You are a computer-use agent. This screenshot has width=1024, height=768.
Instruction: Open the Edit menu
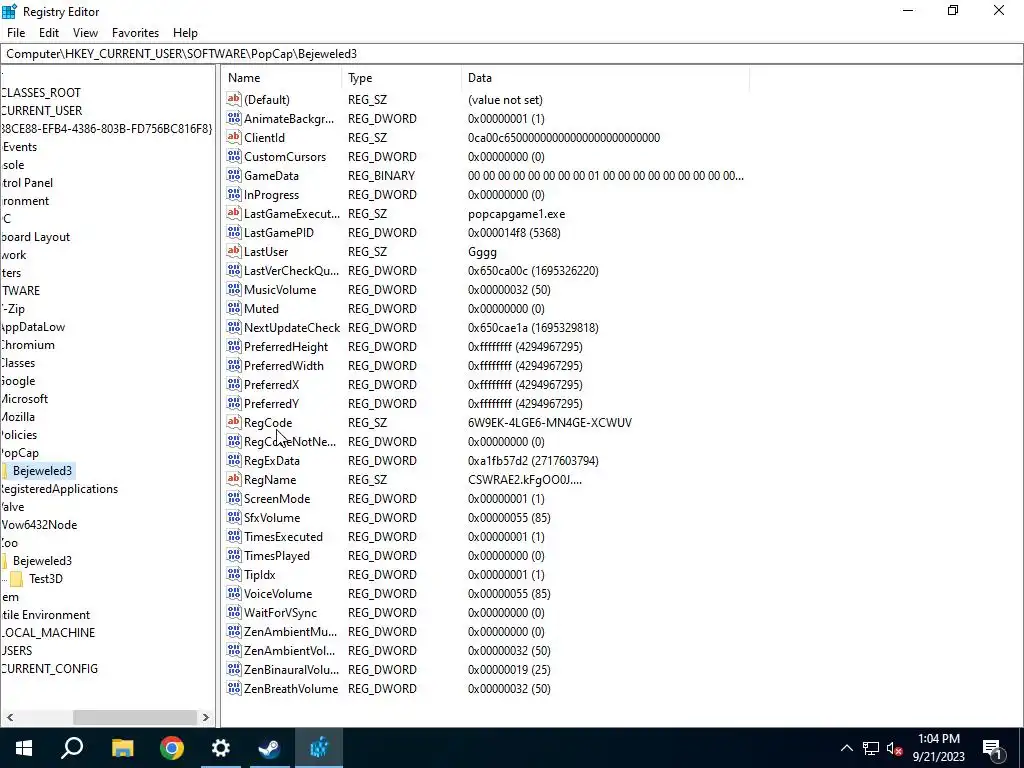click(x=49, y=33)
